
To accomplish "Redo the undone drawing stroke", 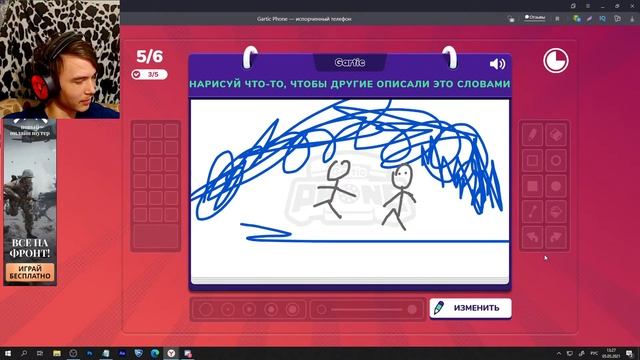I will click(x=556, y=238).
